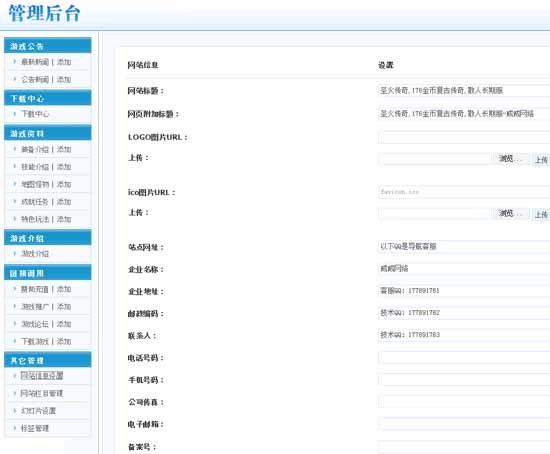Screen dimensions: 550x454
Task: Open the 特色玩法 page
Action: [x=35, y=219]
